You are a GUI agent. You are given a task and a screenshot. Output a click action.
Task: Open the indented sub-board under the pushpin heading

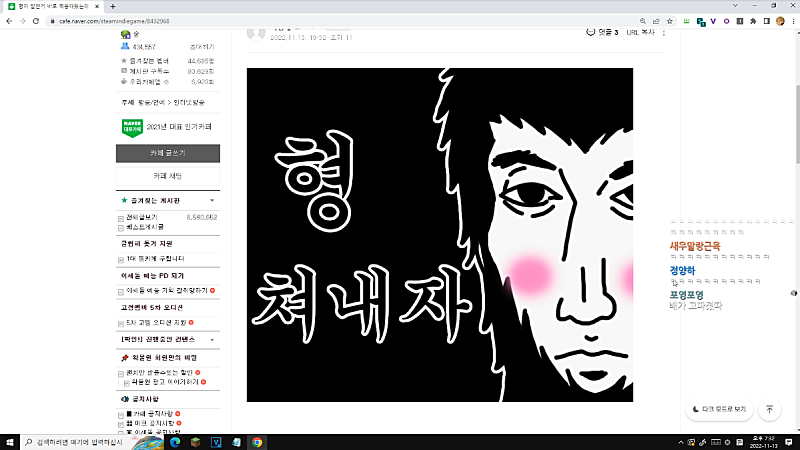pos(165,382)
